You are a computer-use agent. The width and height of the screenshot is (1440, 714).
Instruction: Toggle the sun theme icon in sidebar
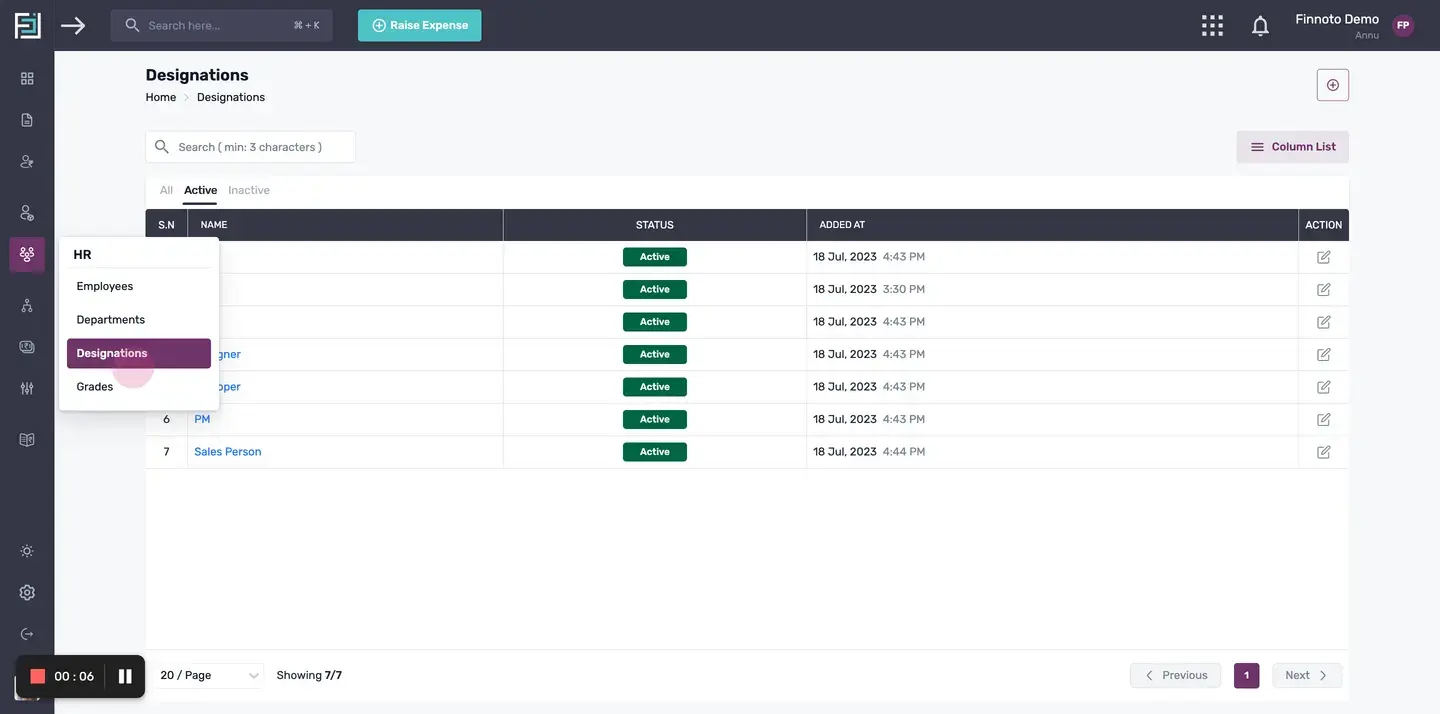(x=27, y=551)
